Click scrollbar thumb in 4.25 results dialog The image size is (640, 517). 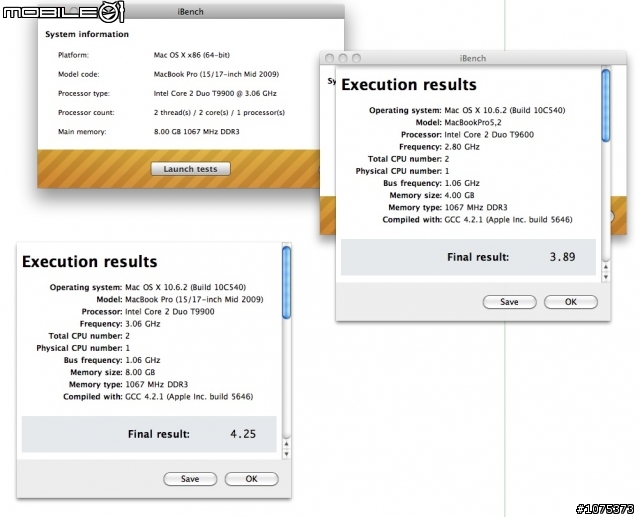tap(287, 282)
